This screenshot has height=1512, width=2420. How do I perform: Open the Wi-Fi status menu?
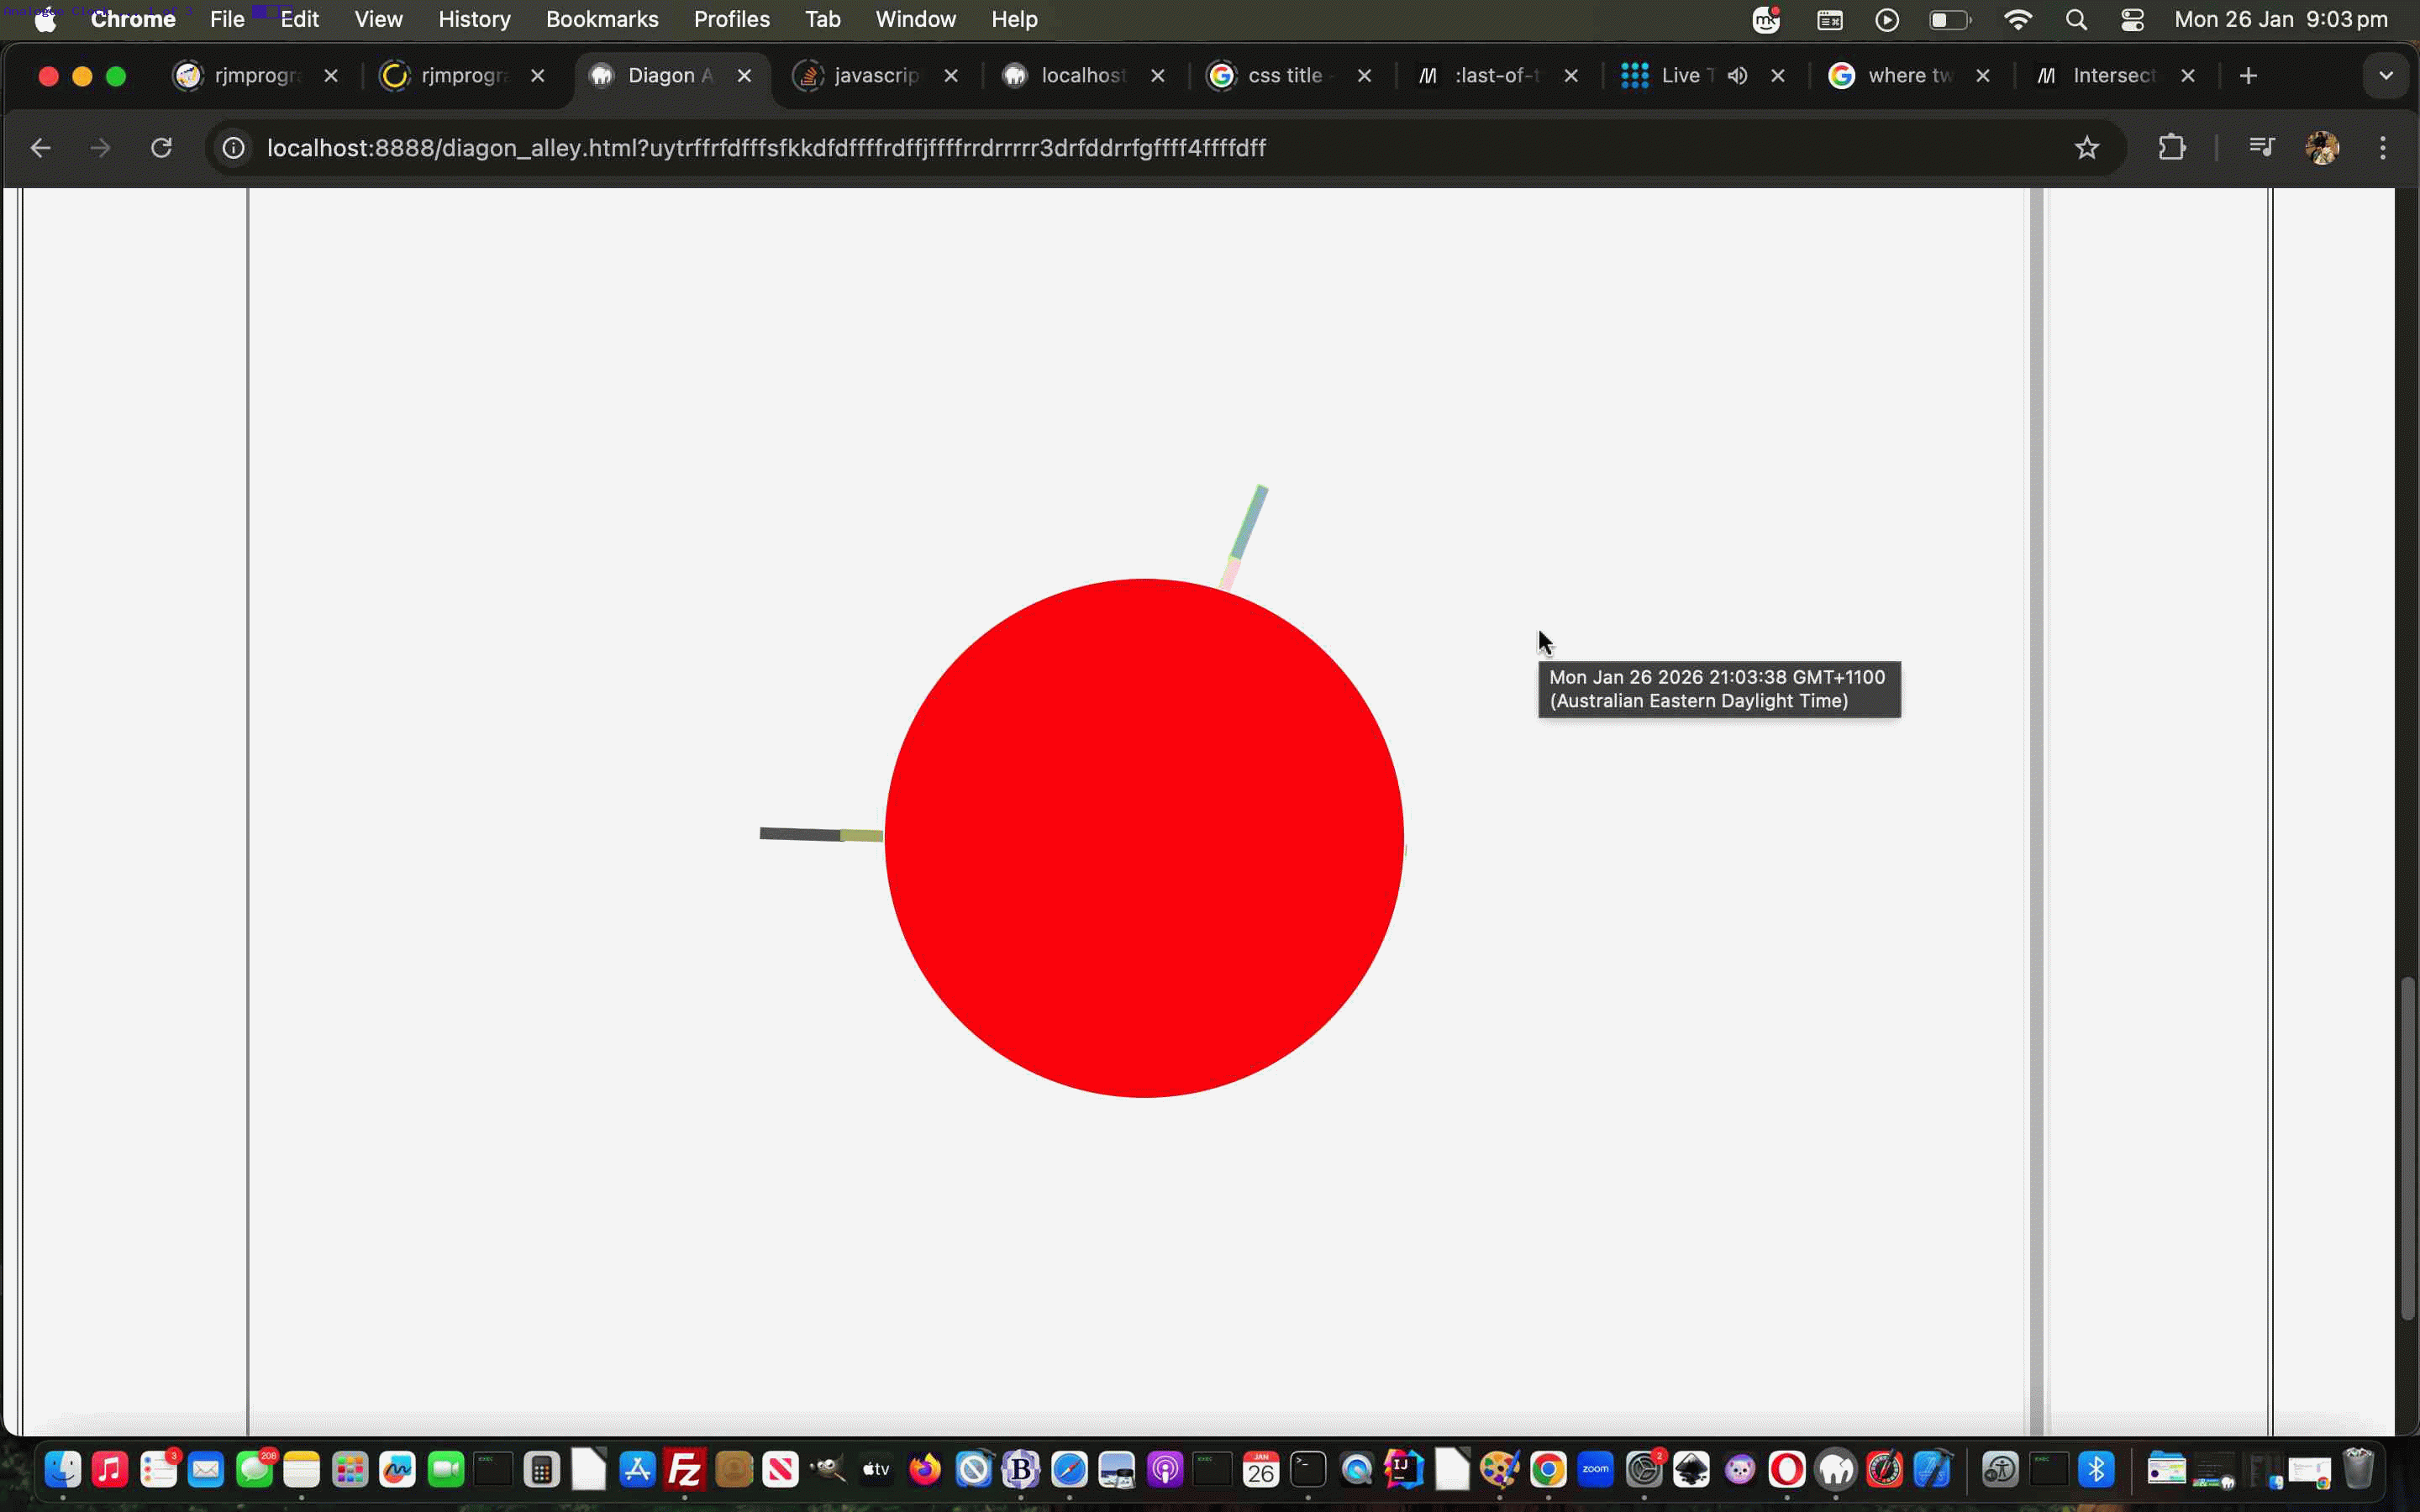click(x=2018, y=20)
